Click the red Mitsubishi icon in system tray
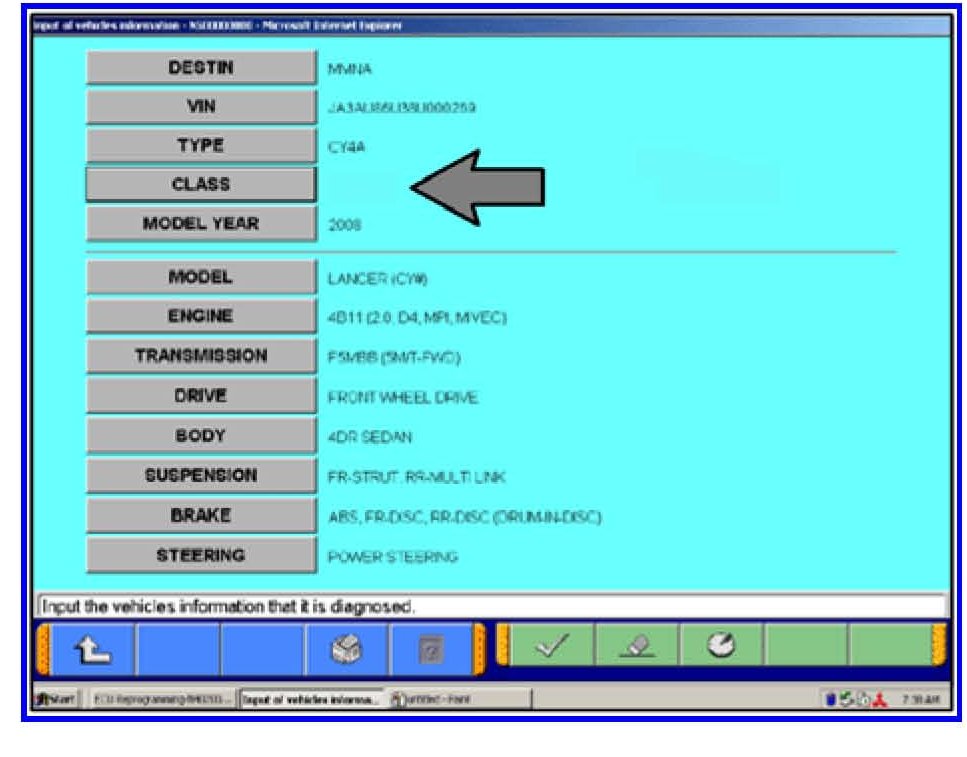Image resolution: width=967 pixels, height=757 pixels. click(878, 698)
